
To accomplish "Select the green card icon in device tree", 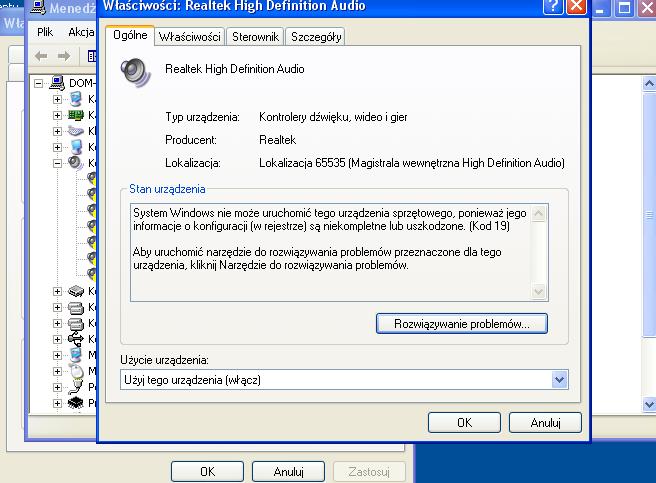I will (x=76, y=115).
